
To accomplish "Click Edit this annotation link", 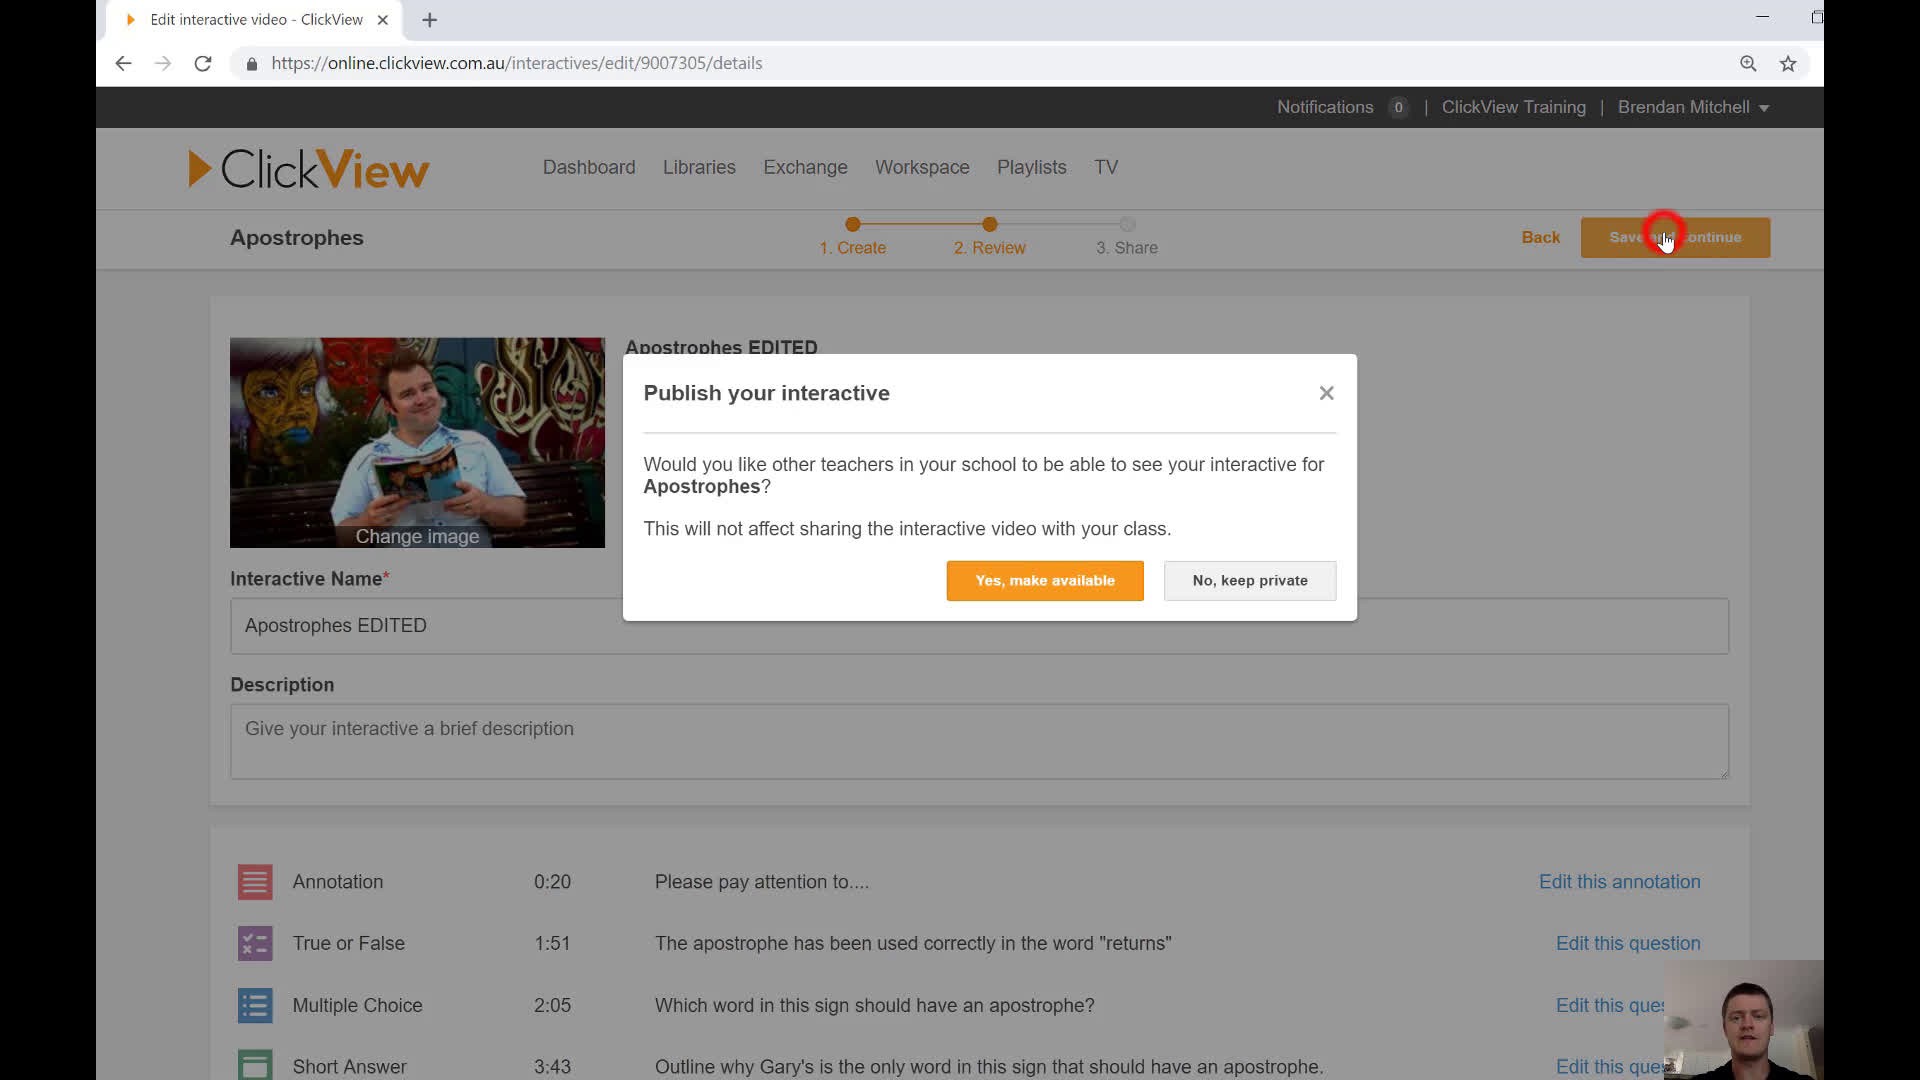I will coord(1619,882).
